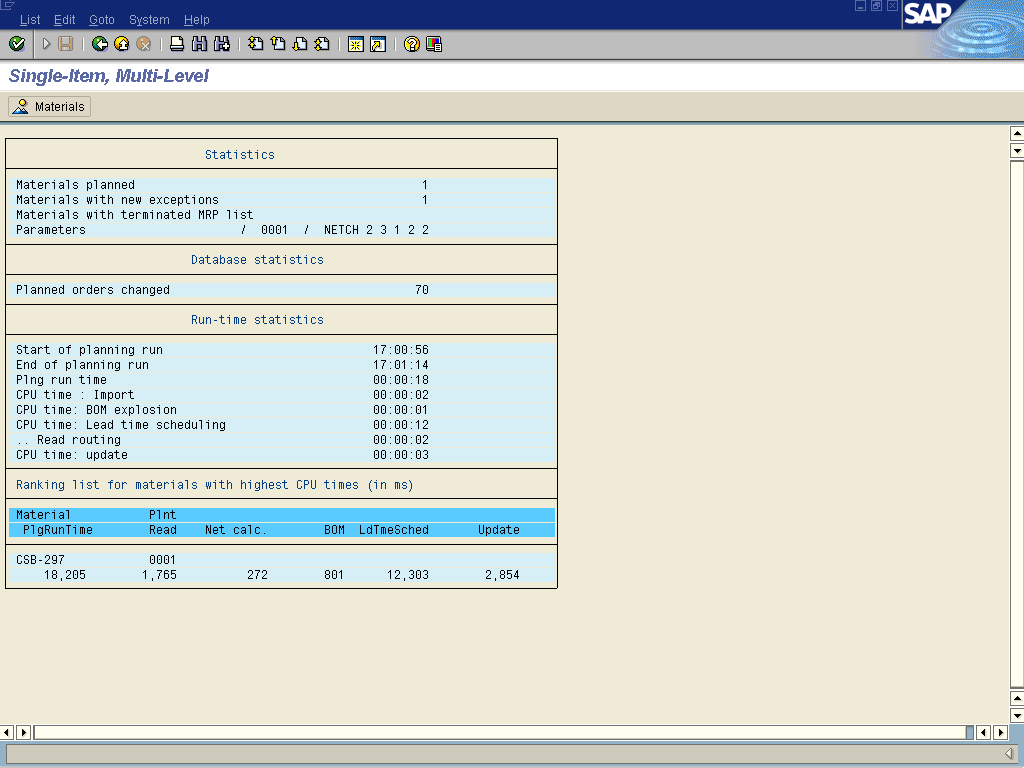
Task: Click the '.. Read routing' row
Action: tap(281, 440)
